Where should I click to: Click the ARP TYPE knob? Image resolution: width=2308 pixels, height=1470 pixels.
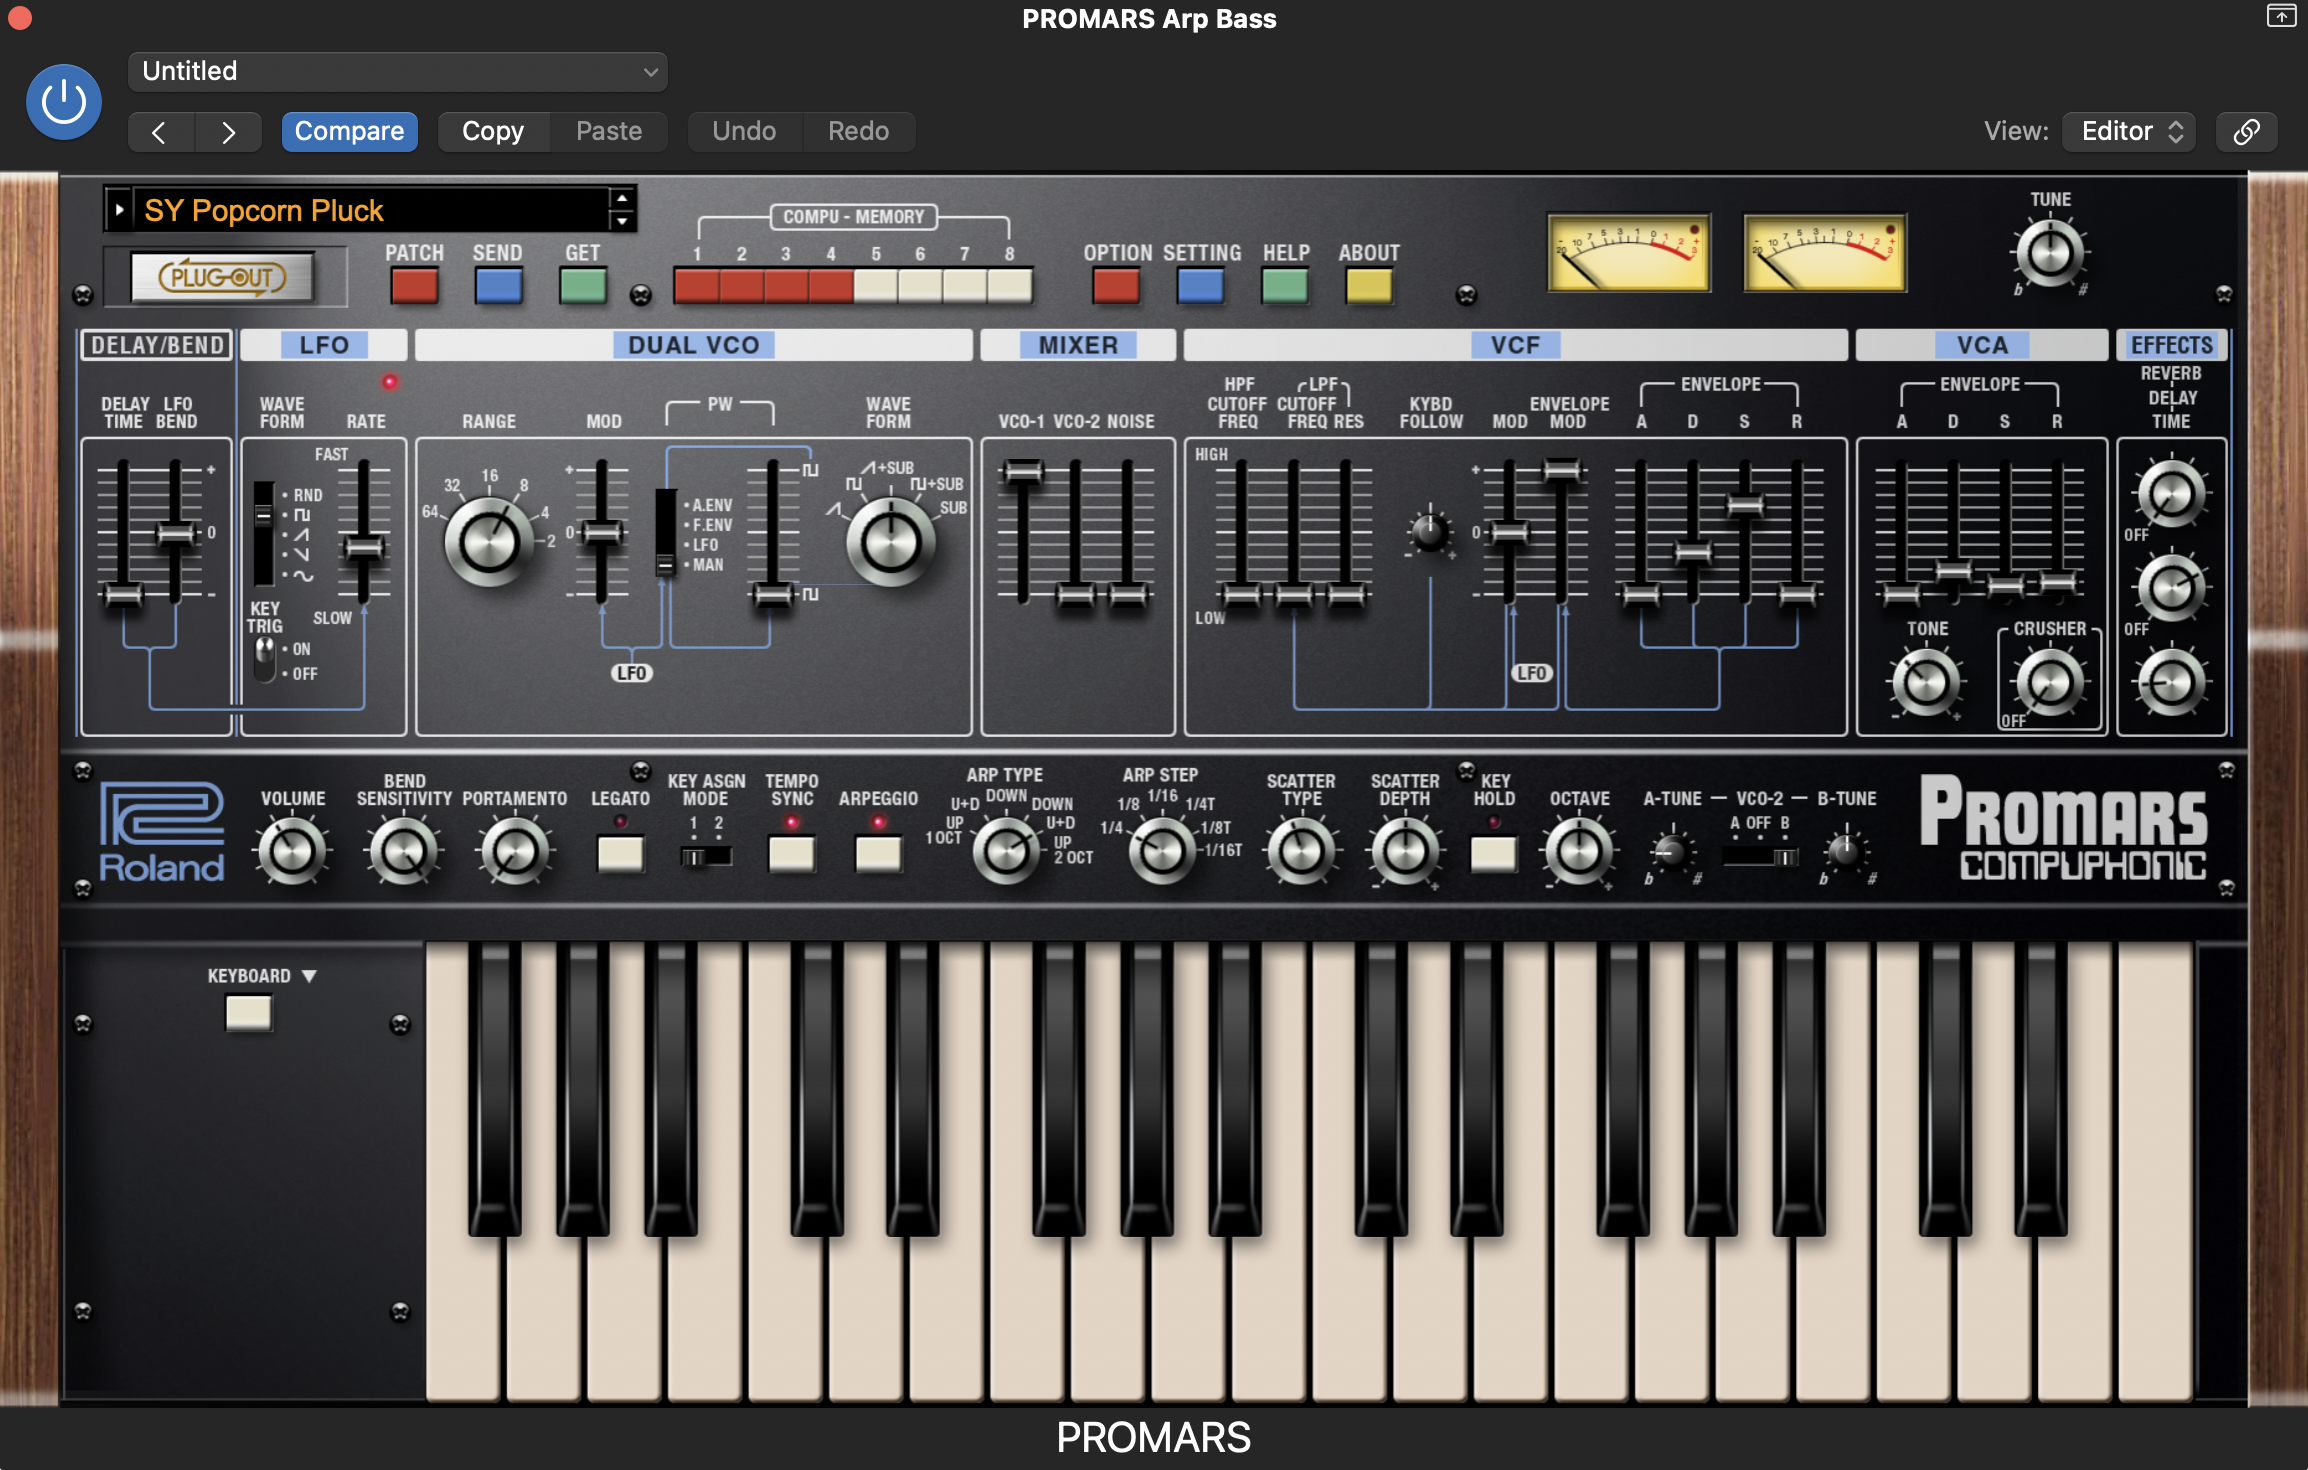(x=1007, y=851)
